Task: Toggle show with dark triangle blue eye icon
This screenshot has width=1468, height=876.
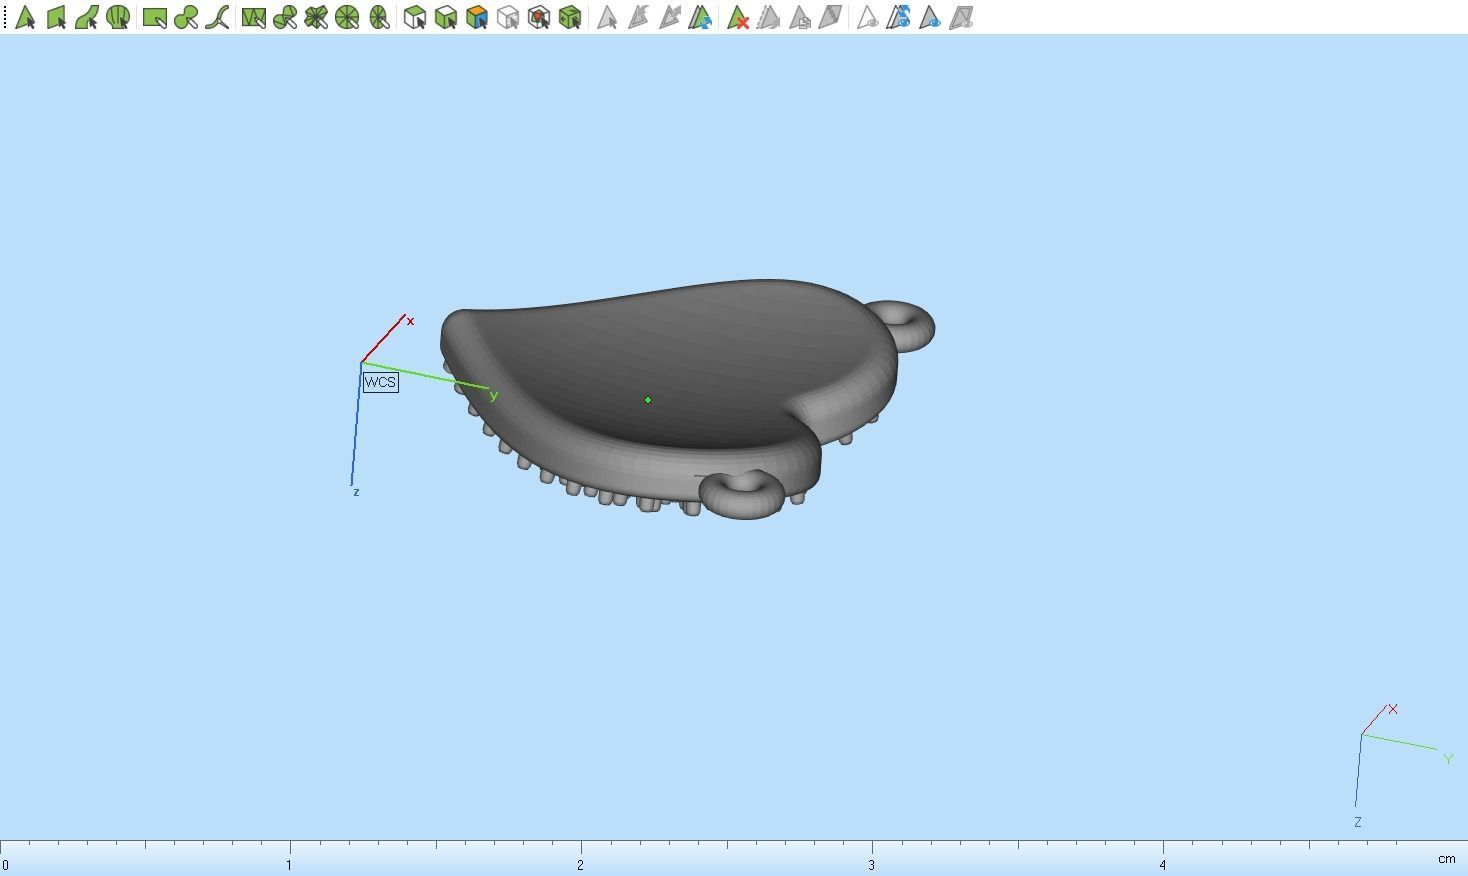Action: (x=929, y=17)
